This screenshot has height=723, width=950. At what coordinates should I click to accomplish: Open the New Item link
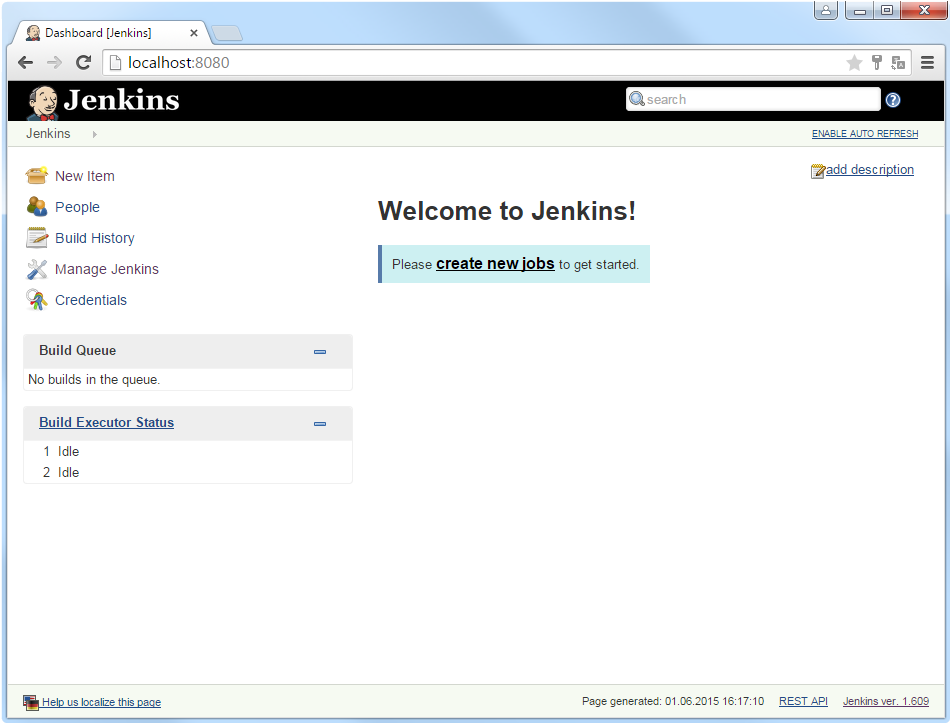[x=85, y=176]
